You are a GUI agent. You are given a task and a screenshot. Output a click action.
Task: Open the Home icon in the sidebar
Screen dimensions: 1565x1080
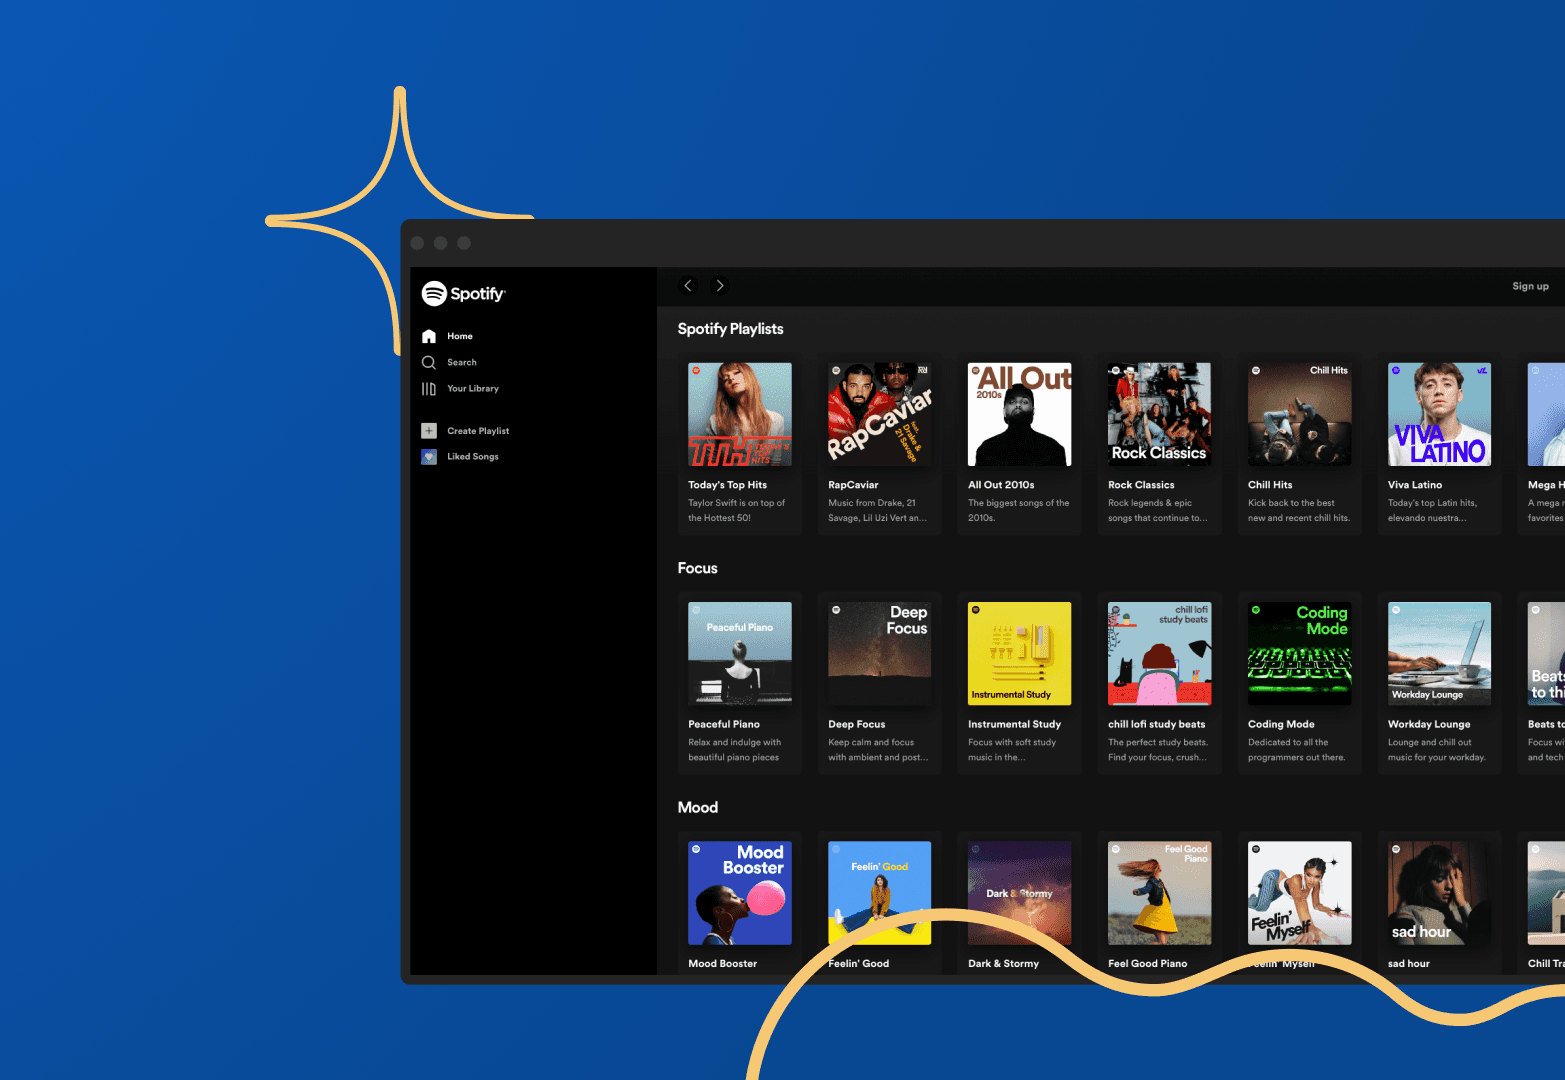(x=429, y=336)
